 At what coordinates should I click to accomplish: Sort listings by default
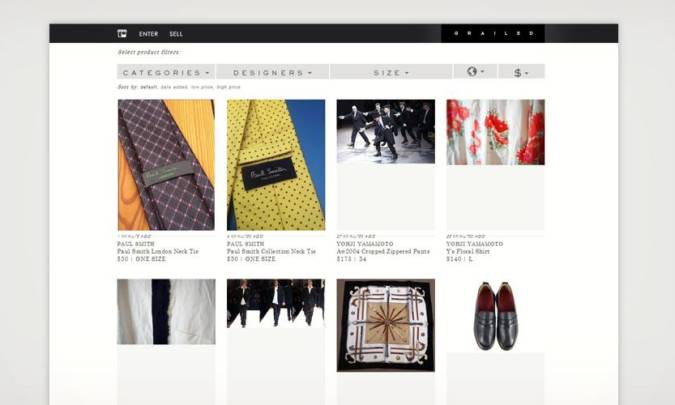(145, 87)
